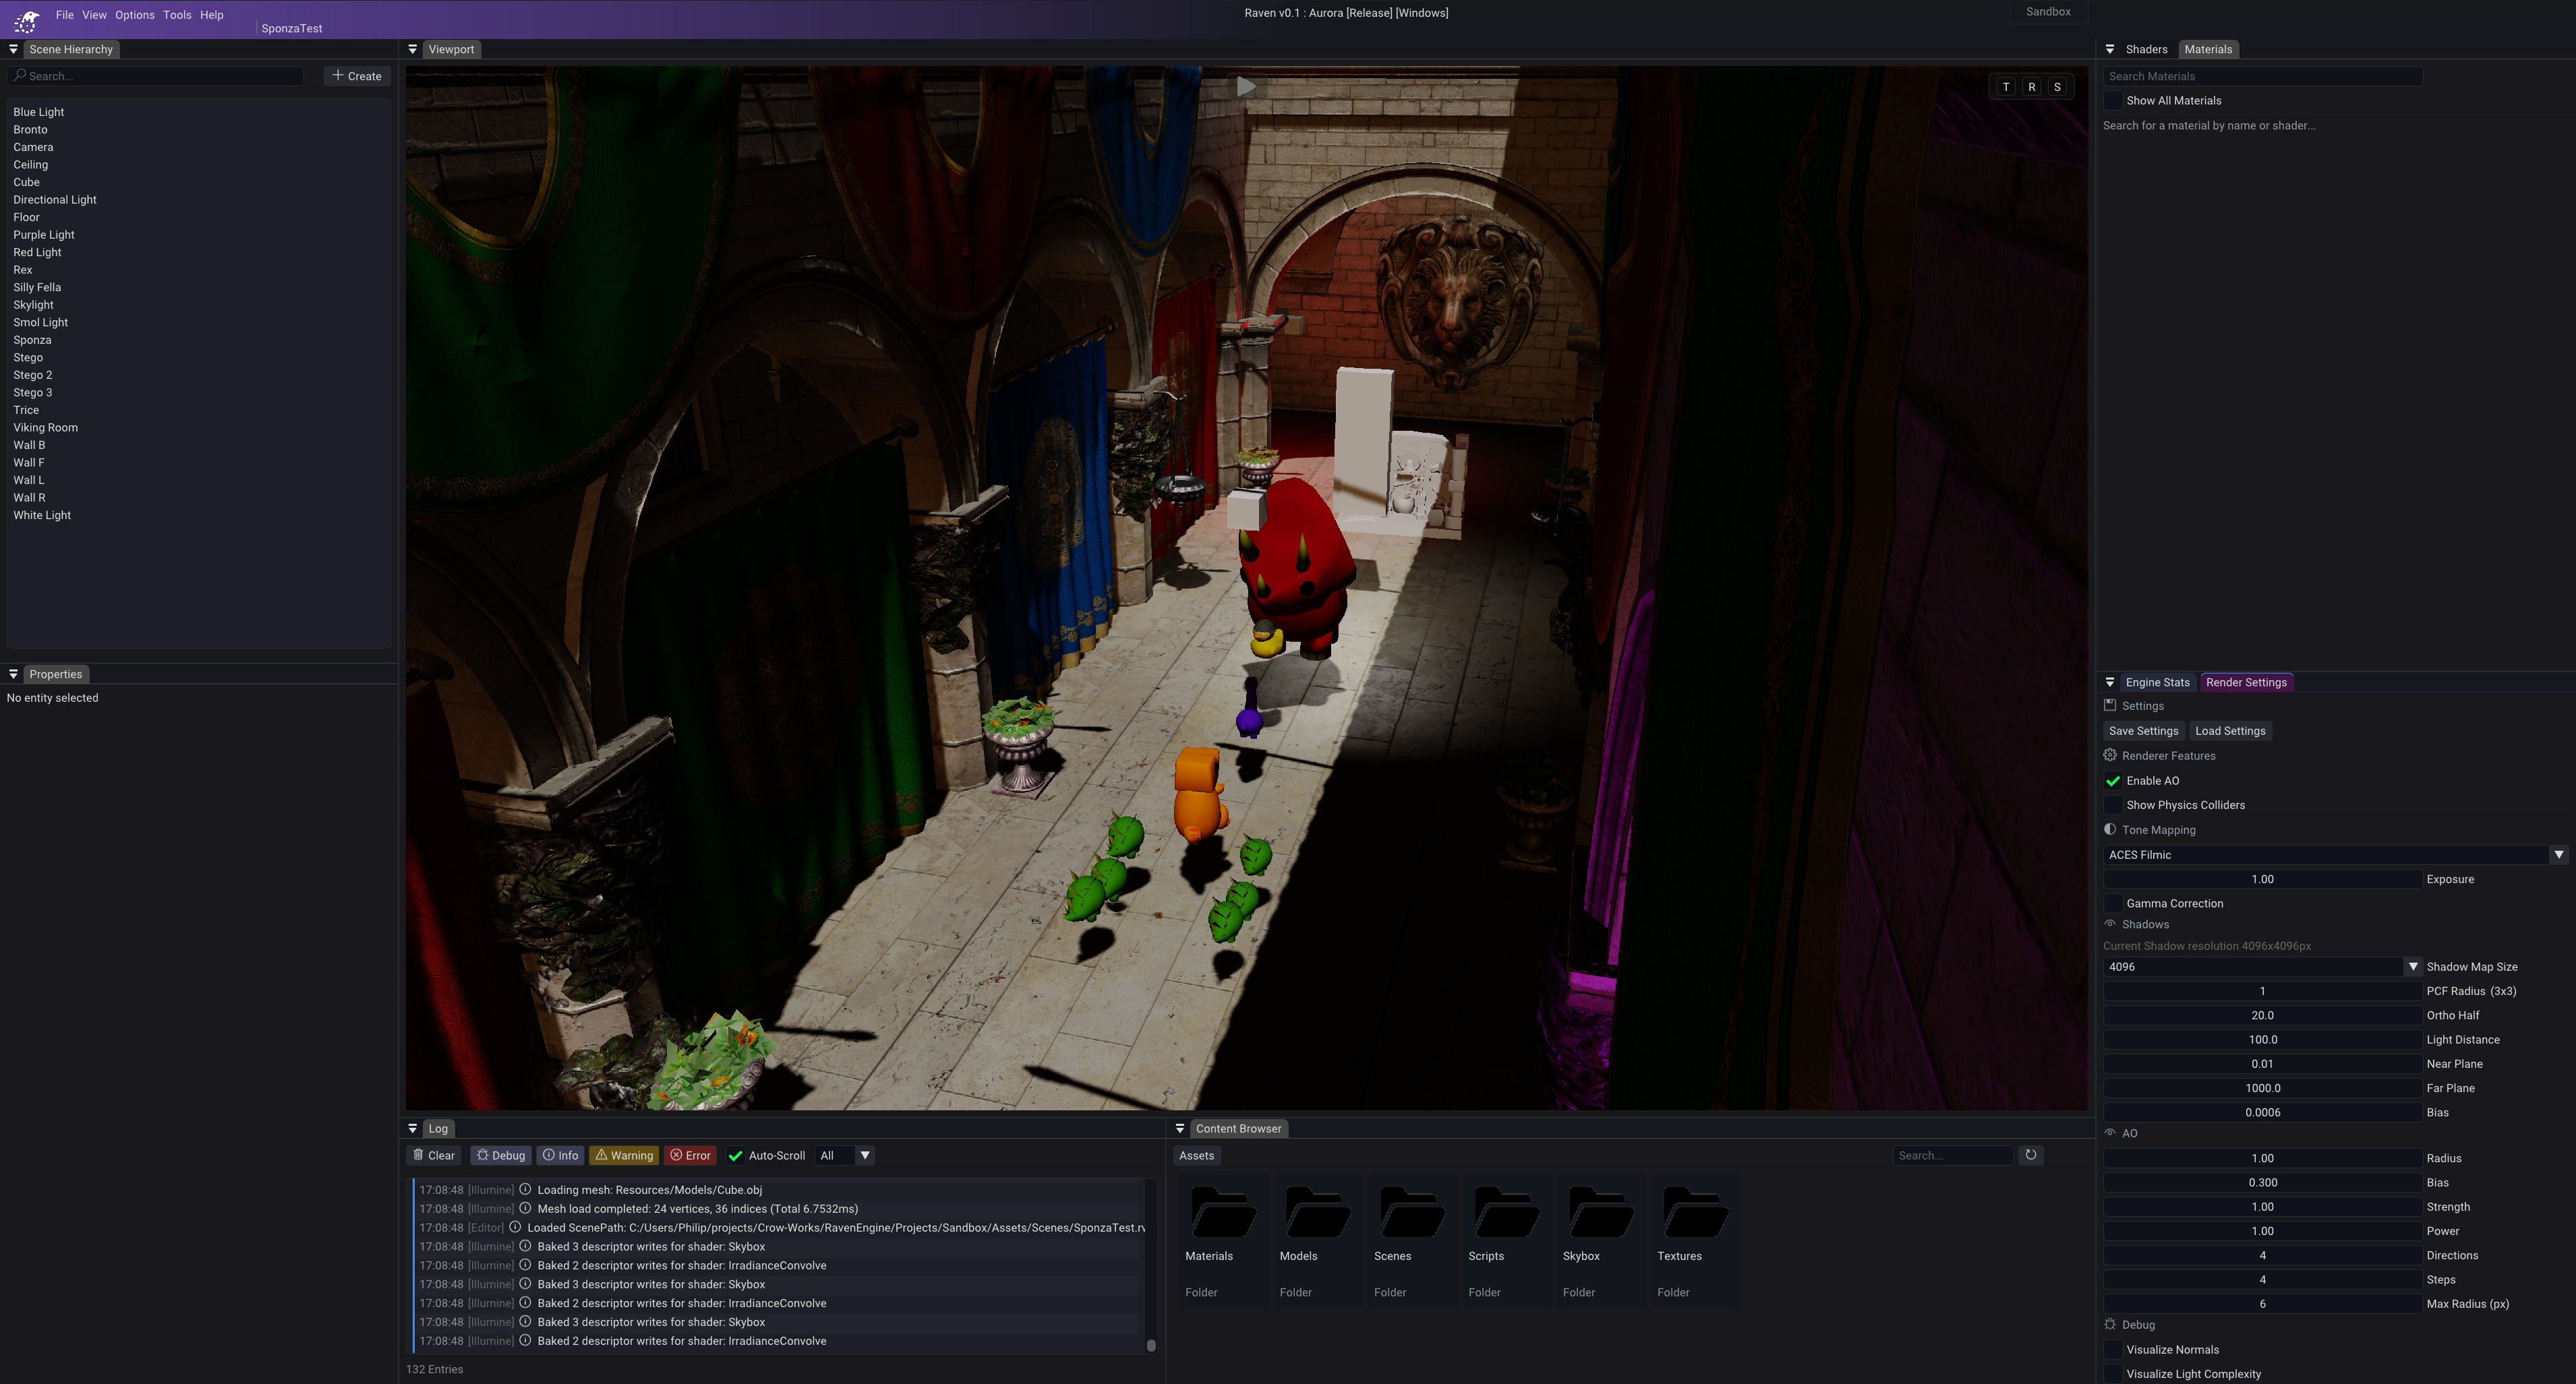
Task: Collapse the Tone Mapping section
Action: click(2150, 830)
